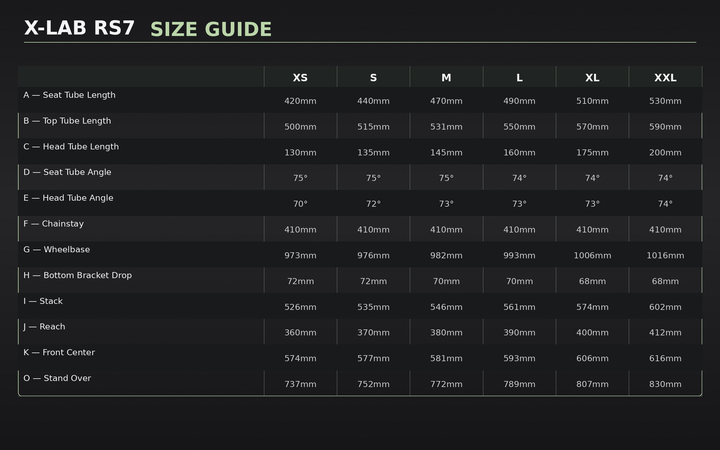Click the X-LAB RS7 title

pos(79,28)
